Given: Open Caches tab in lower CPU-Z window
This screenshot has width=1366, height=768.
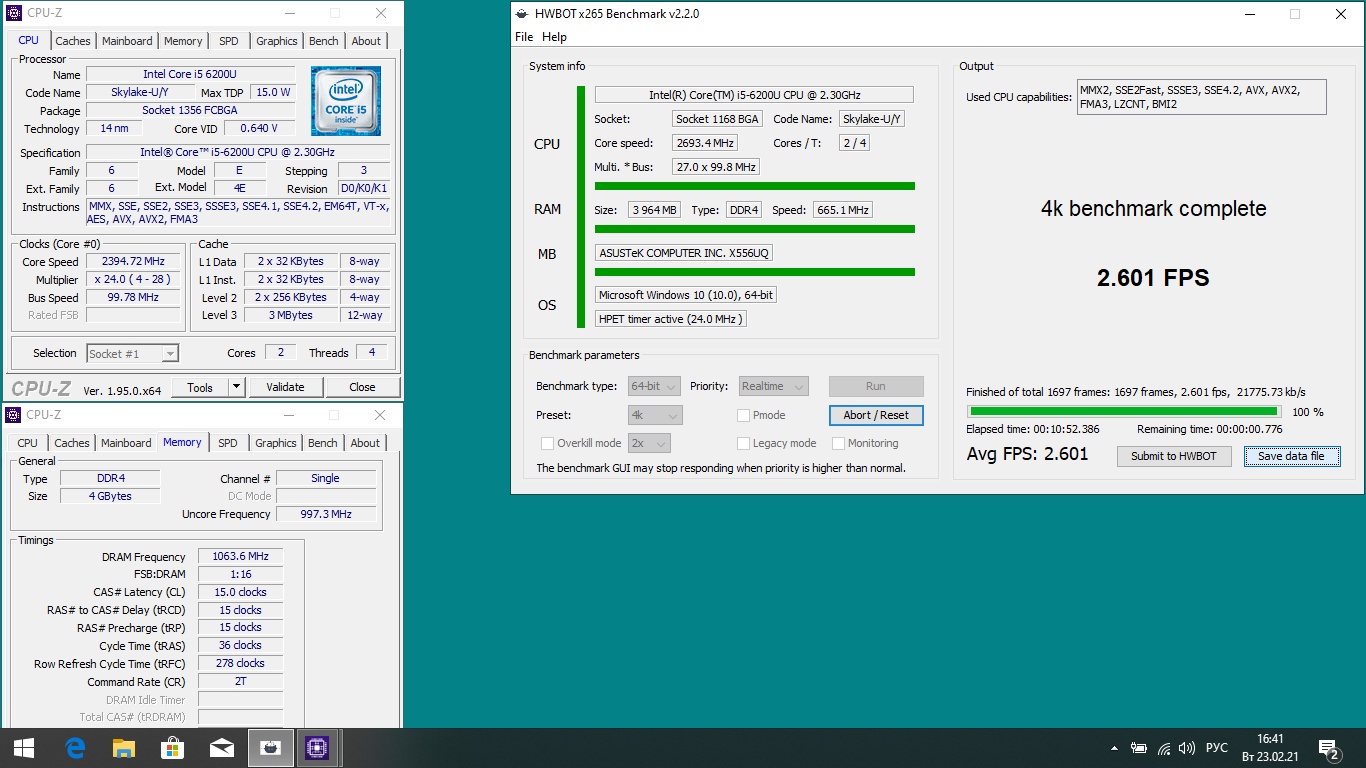Looking at the screenshot, I should tap(72, 443).
